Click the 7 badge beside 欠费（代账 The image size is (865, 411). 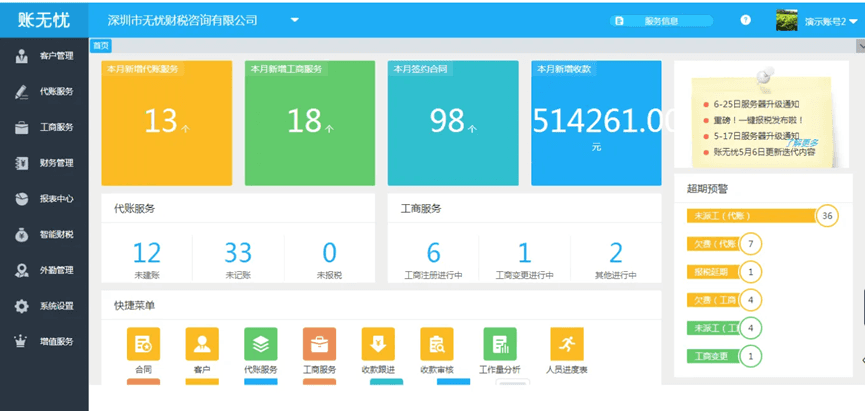pyautogui.click(x=750, y=243)
